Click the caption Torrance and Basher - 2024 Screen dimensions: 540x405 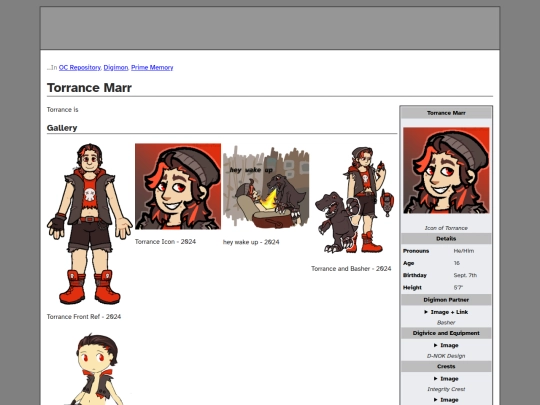(351, 269)
